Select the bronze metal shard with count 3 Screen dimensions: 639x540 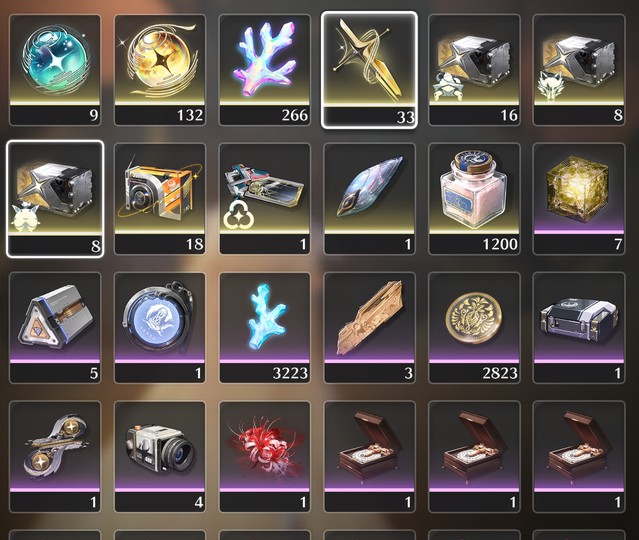click(369, 328)
